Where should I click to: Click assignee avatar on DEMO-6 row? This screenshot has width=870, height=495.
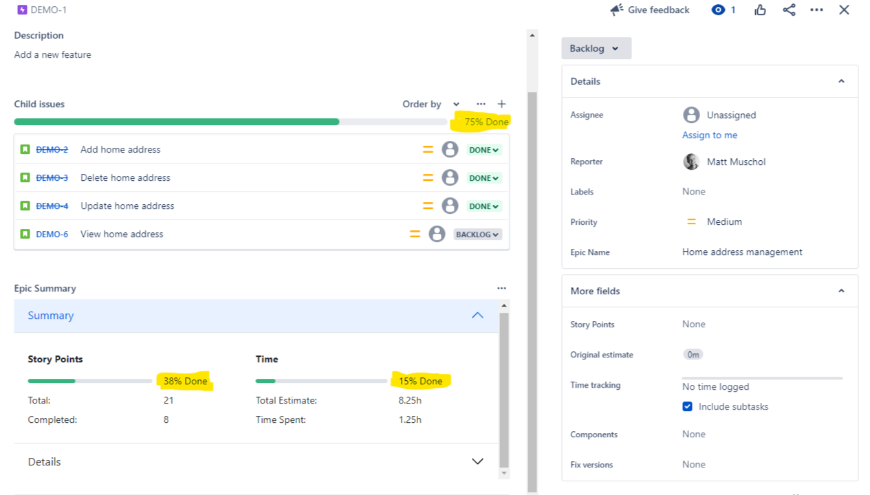(437, 234)
